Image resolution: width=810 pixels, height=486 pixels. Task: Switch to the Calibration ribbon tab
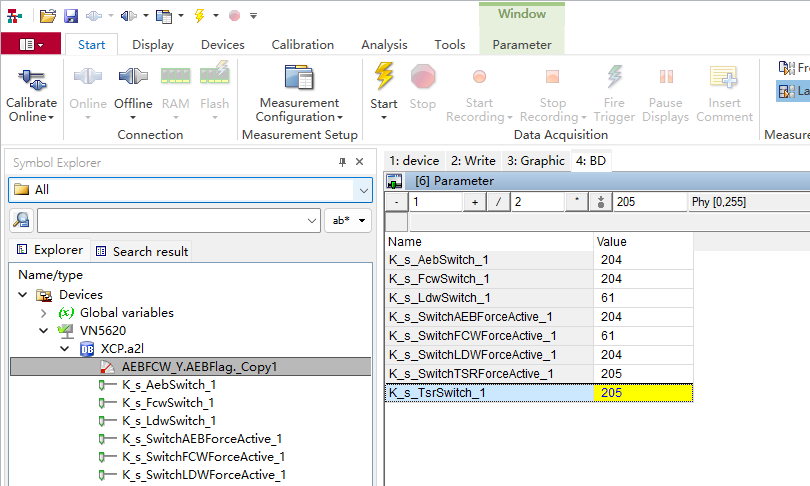(x=302, y=45)
